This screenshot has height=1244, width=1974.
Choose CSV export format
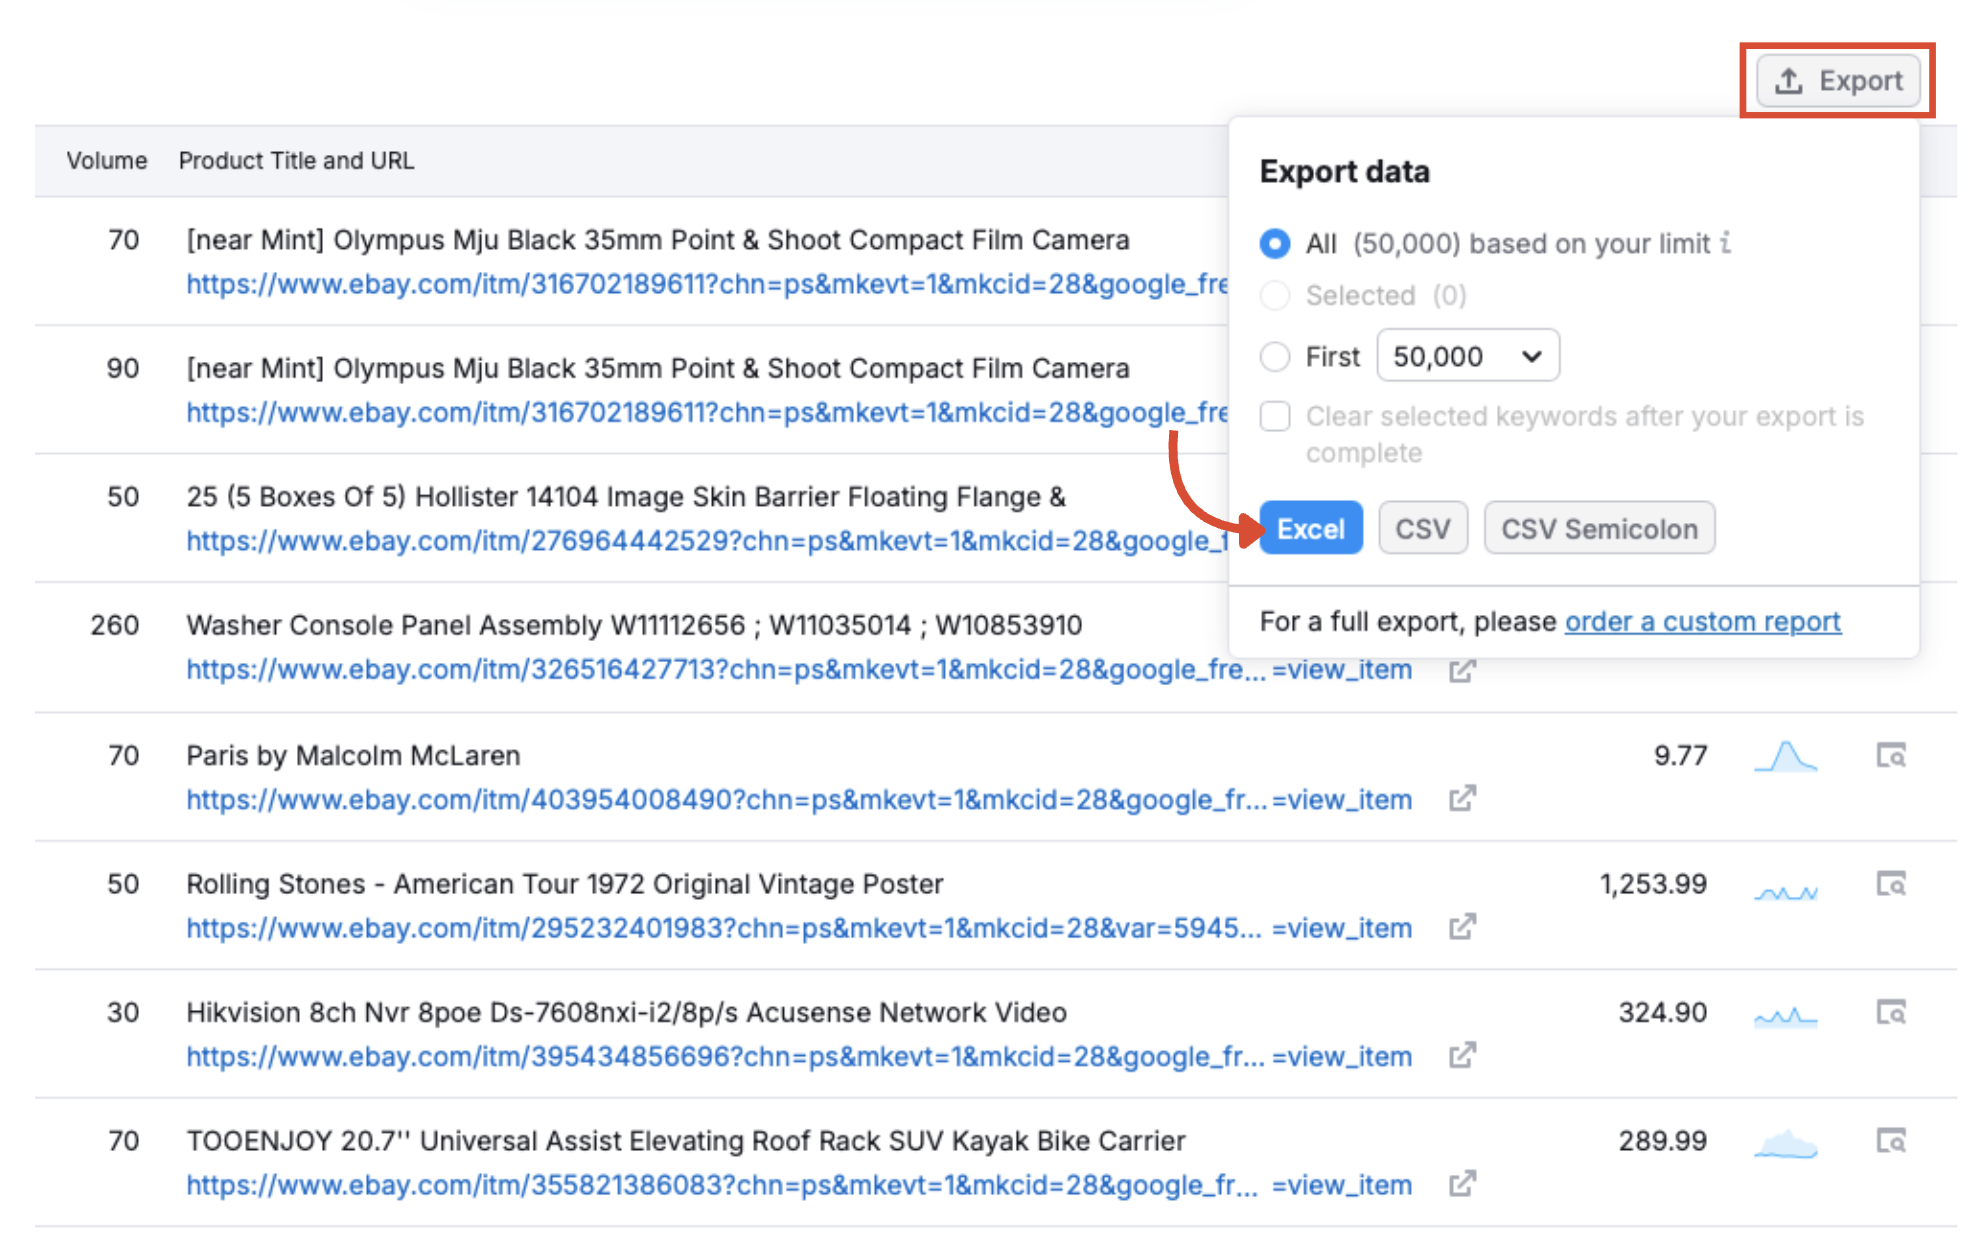coord(1422,529)
